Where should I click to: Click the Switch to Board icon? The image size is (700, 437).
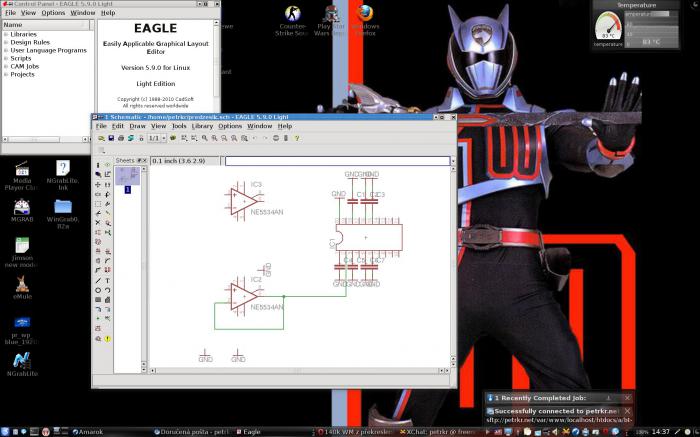[141, 138]
